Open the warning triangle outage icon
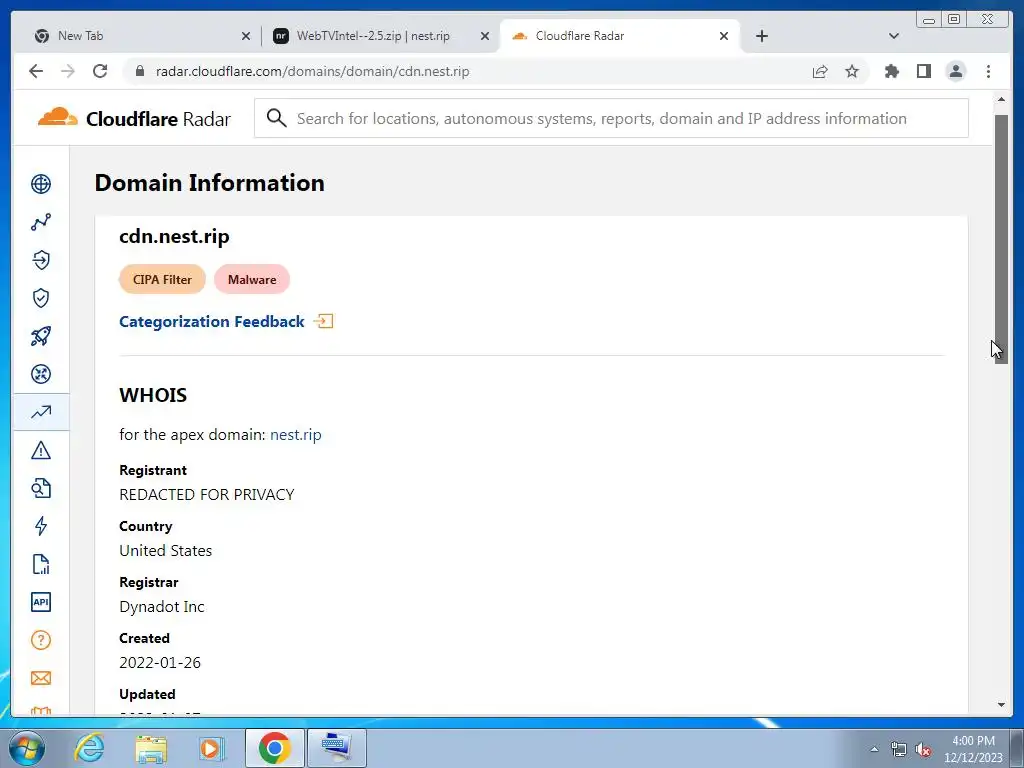Screen dimensions: 1024x768 pyautogui.click(x=40, y=450)
